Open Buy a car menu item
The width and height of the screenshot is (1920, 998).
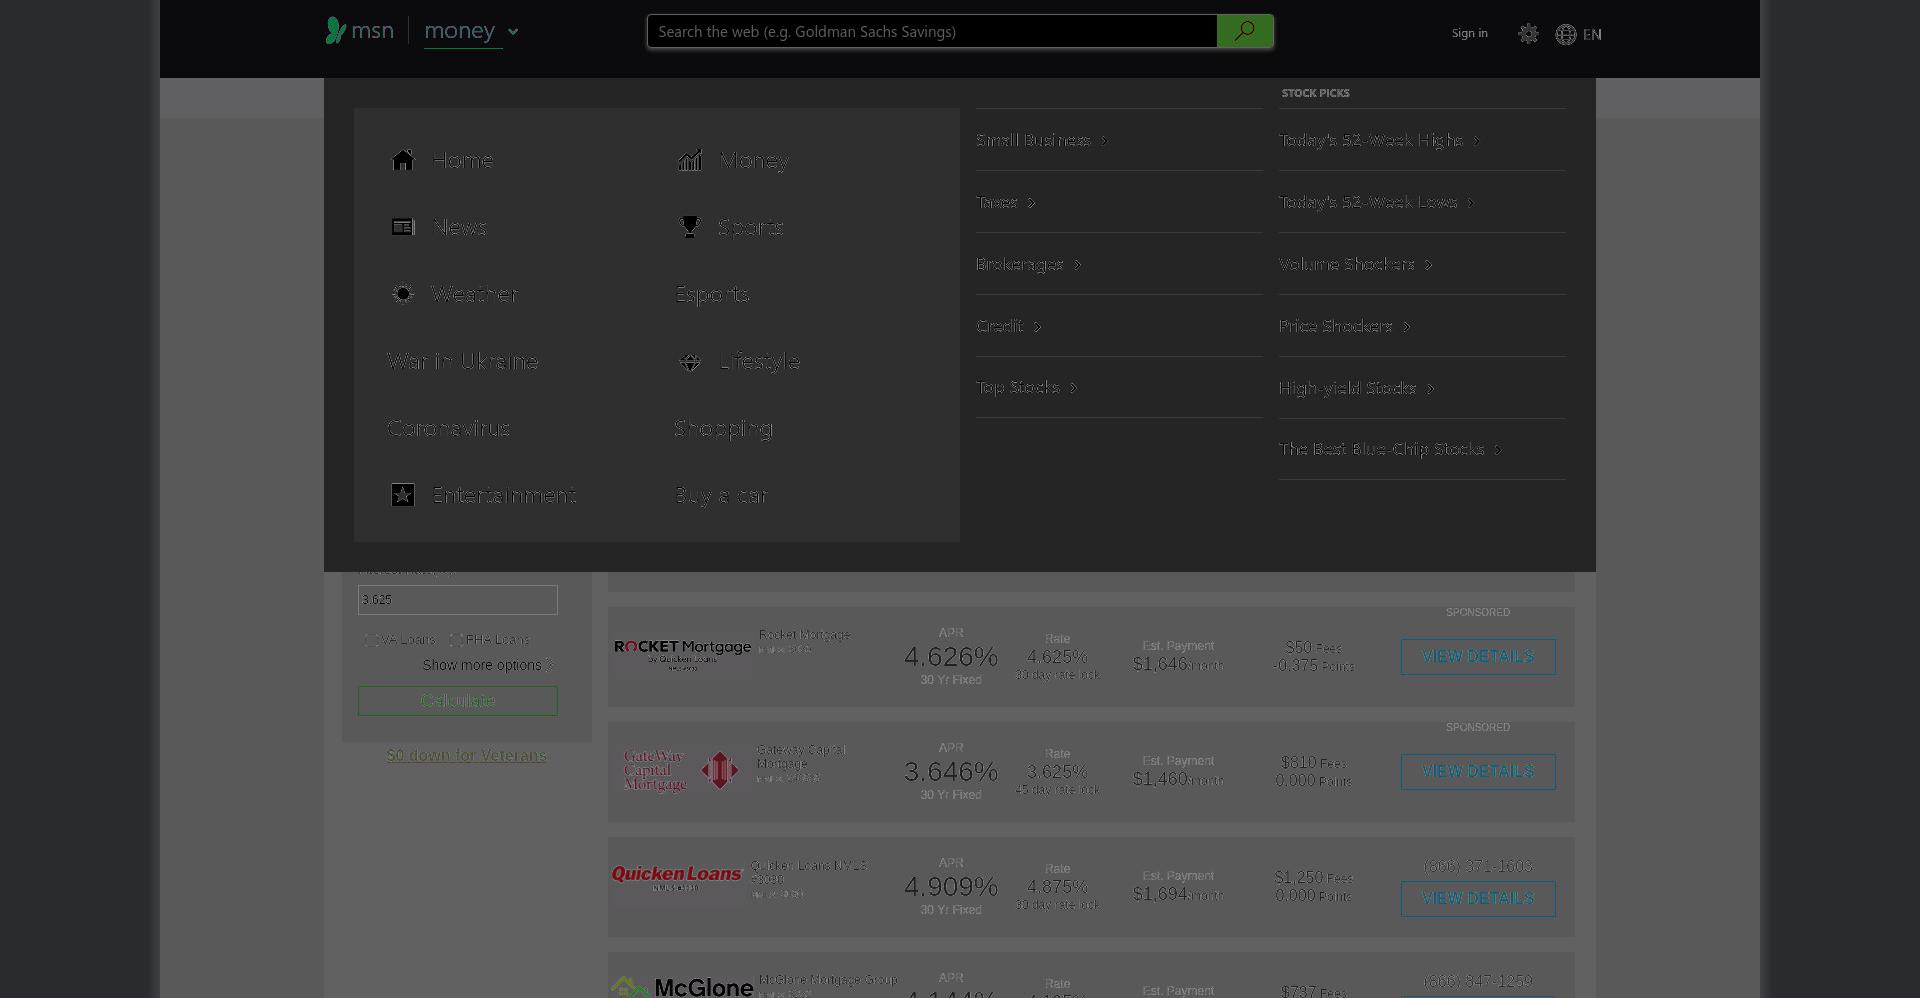[x=721, y=495]
